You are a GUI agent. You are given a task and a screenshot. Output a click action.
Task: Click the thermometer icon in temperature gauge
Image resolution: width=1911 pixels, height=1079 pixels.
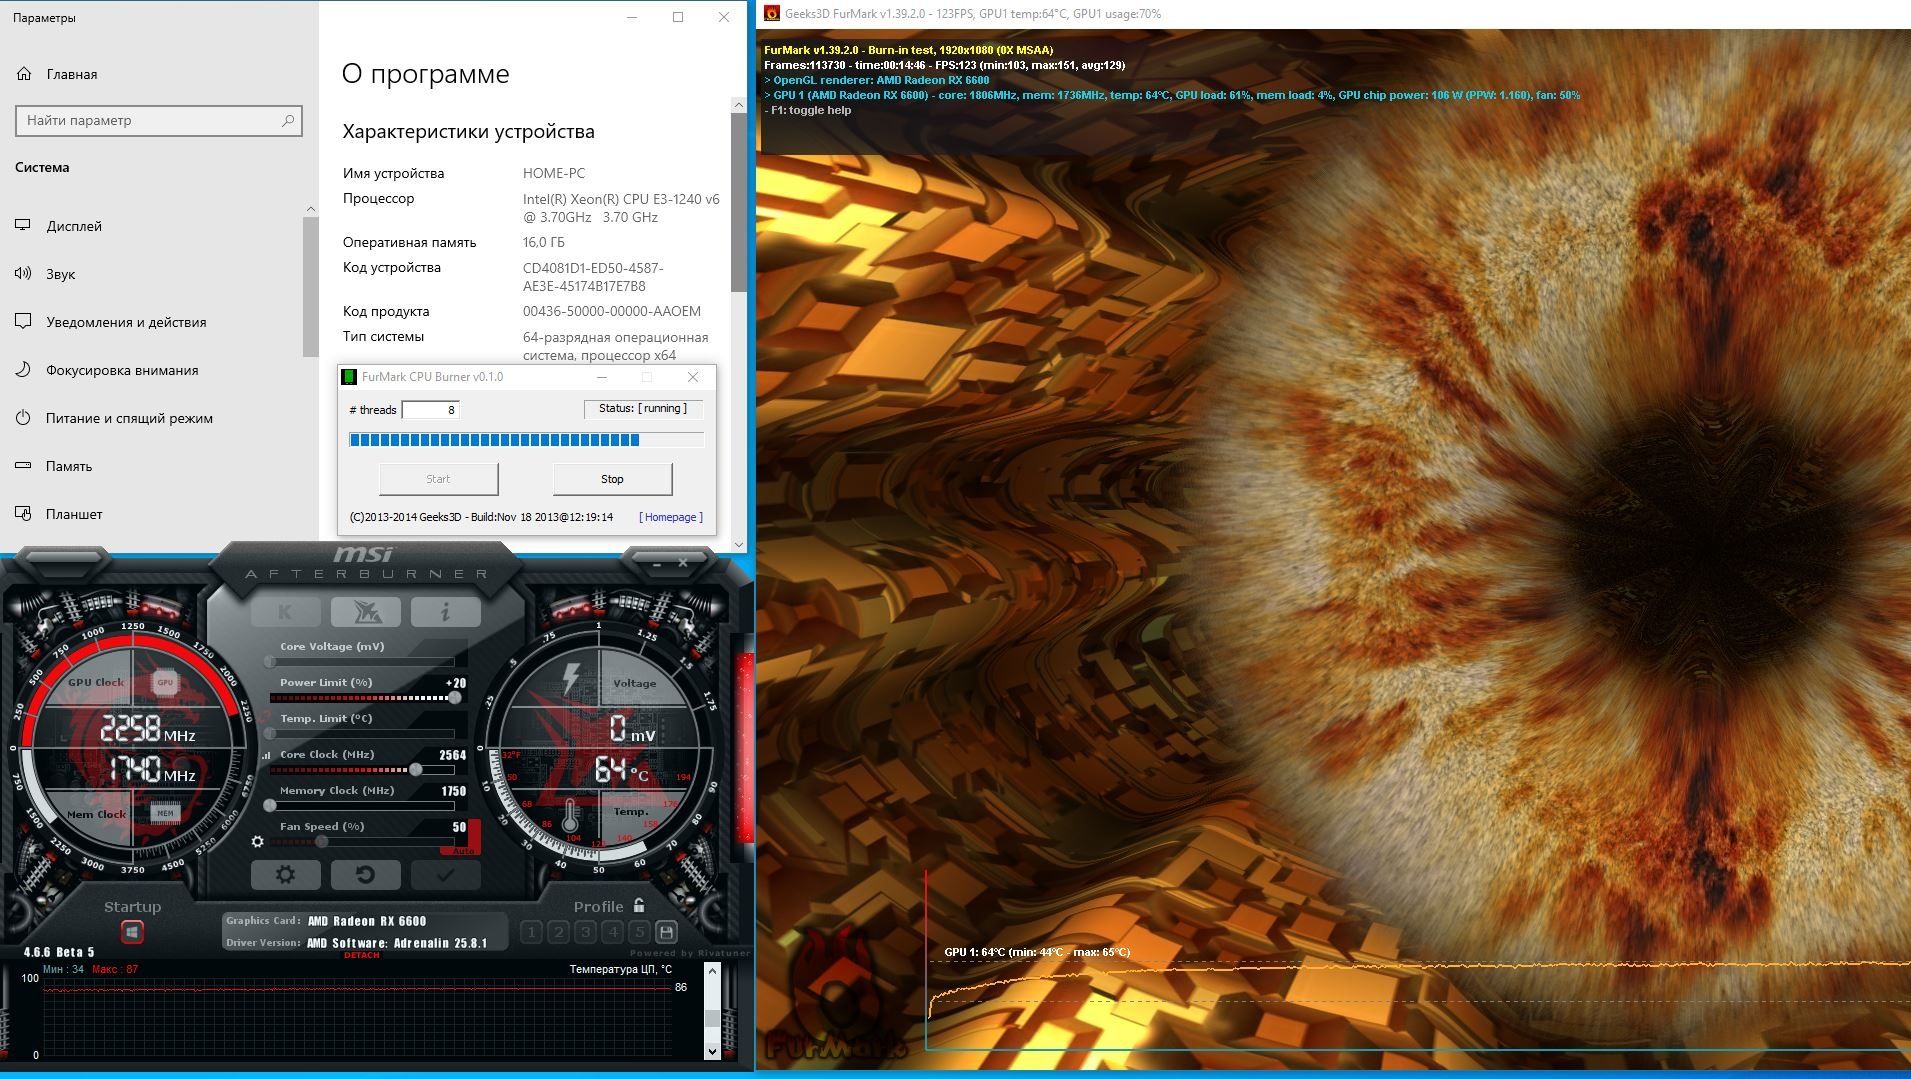[x=570, y=815]
